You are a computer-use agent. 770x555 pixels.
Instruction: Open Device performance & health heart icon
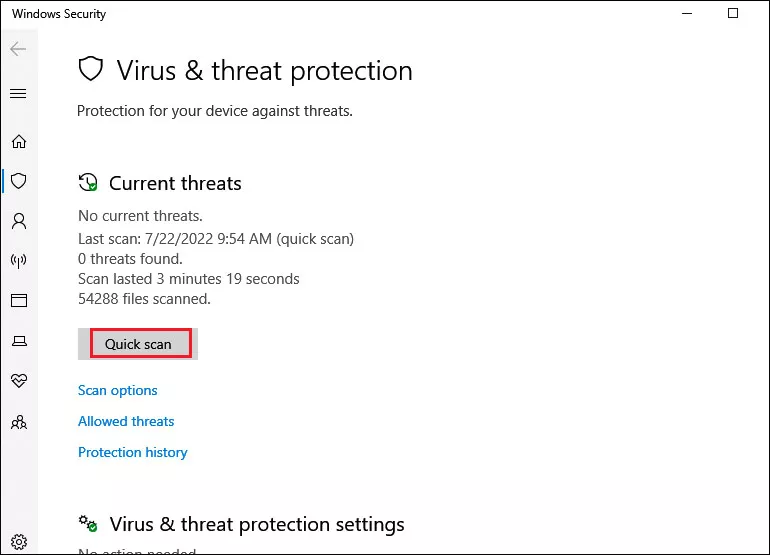(x=19, y=381)
